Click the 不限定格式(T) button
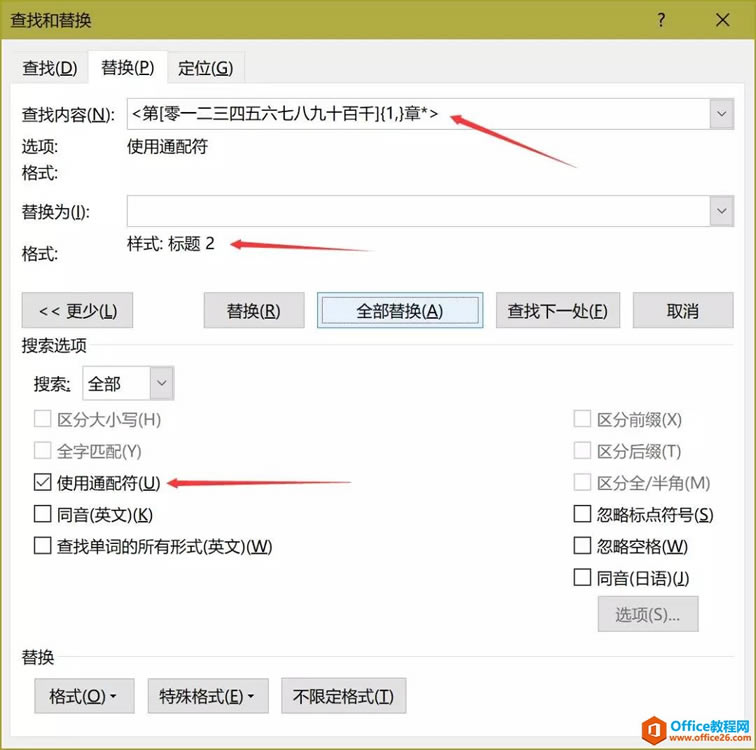The image size is (756, 750). [343, 696]
